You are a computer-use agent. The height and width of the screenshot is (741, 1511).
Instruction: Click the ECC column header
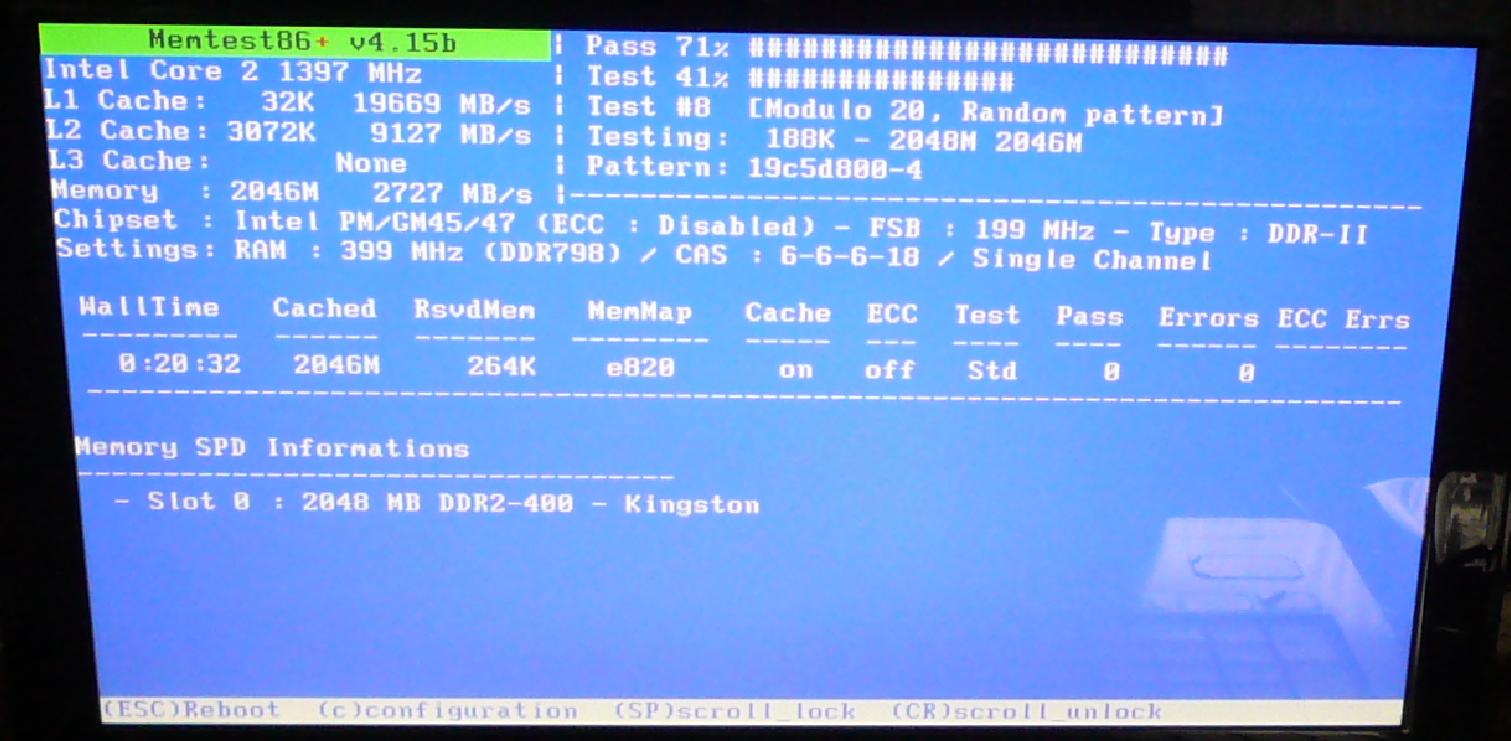point(892,315)
